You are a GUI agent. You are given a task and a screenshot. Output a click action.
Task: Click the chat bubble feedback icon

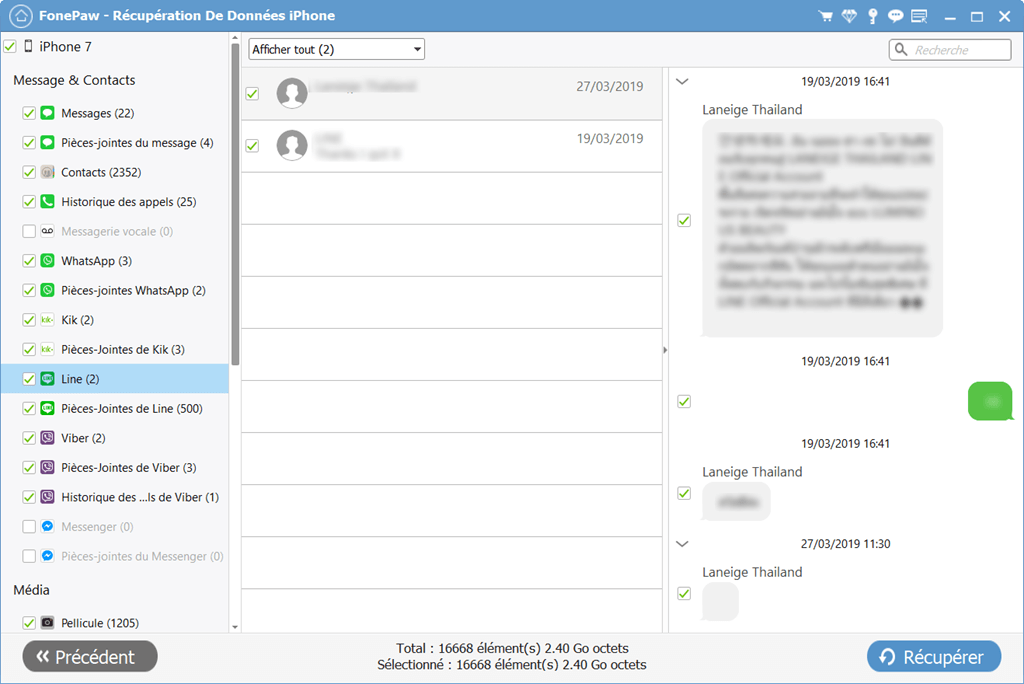click(895, 16)
